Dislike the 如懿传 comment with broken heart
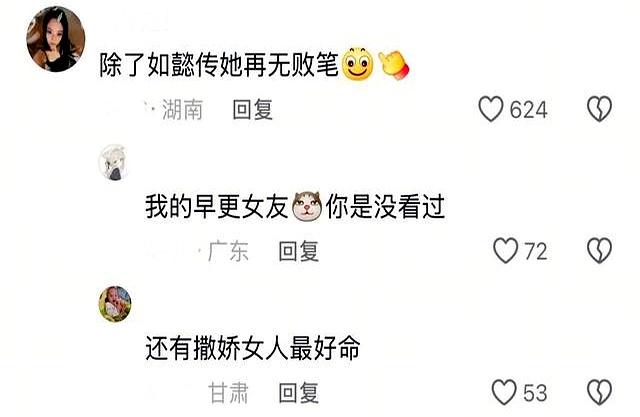 599,109
